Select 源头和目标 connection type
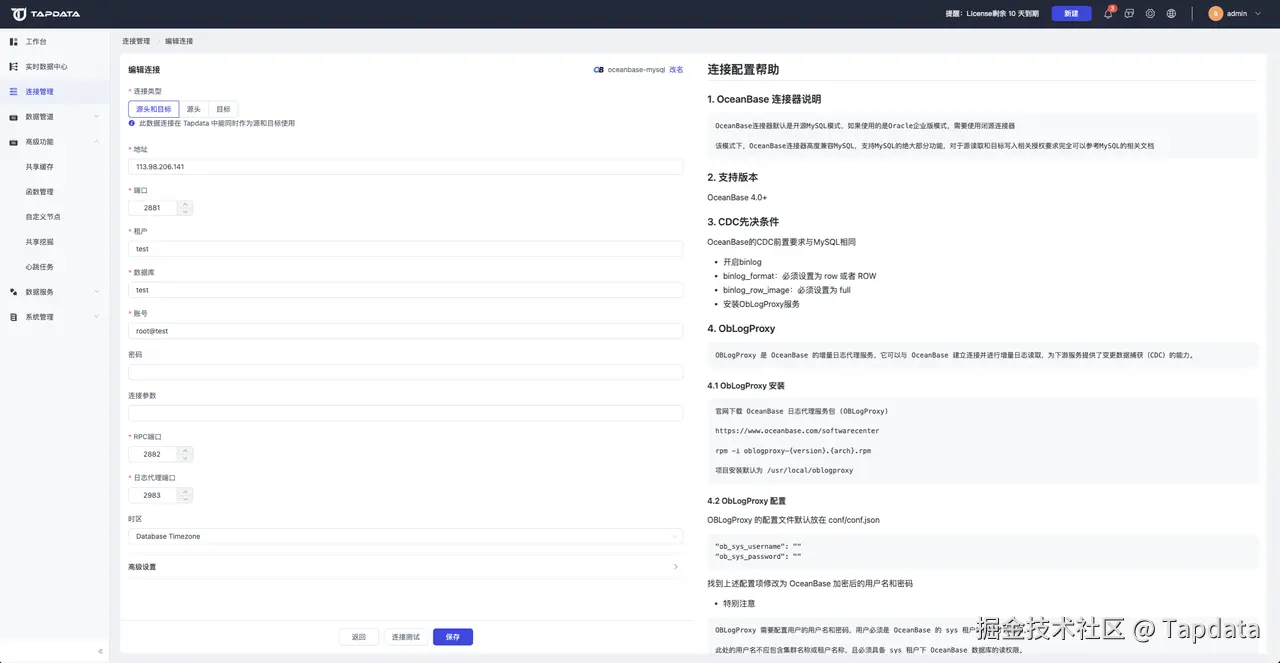1280x663 pixels. [154, 109]
